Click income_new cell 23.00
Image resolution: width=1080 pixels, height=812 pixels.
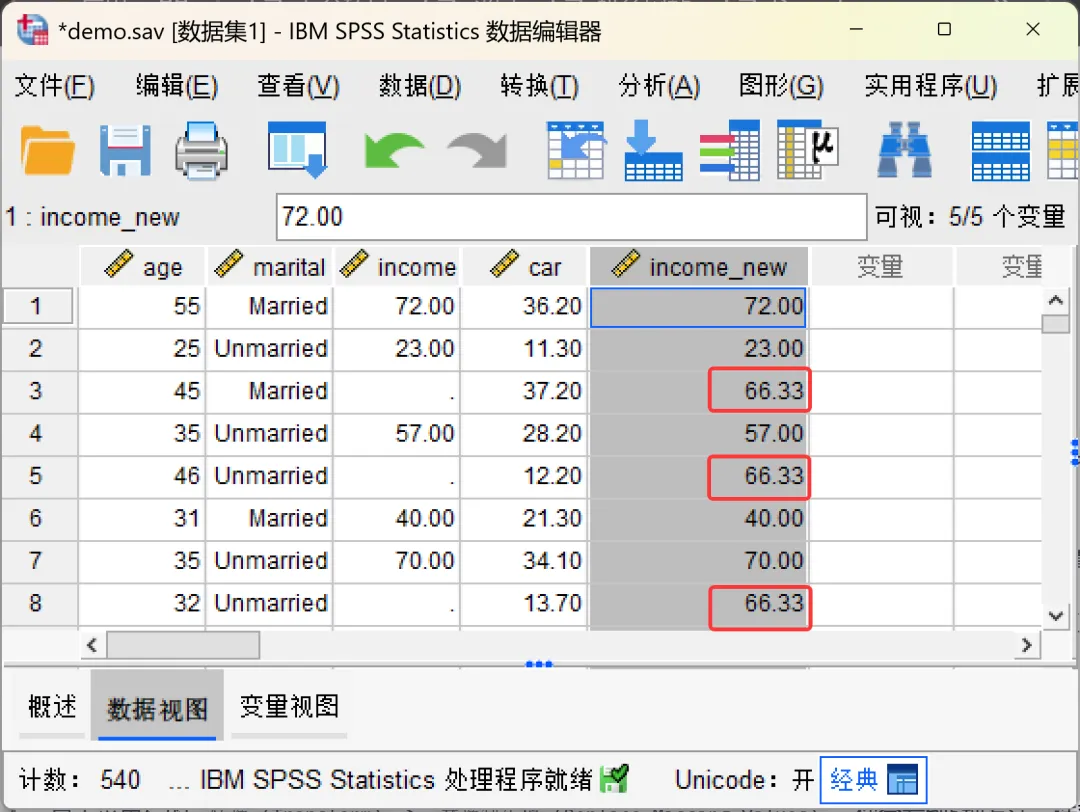[x=698, y=348]
